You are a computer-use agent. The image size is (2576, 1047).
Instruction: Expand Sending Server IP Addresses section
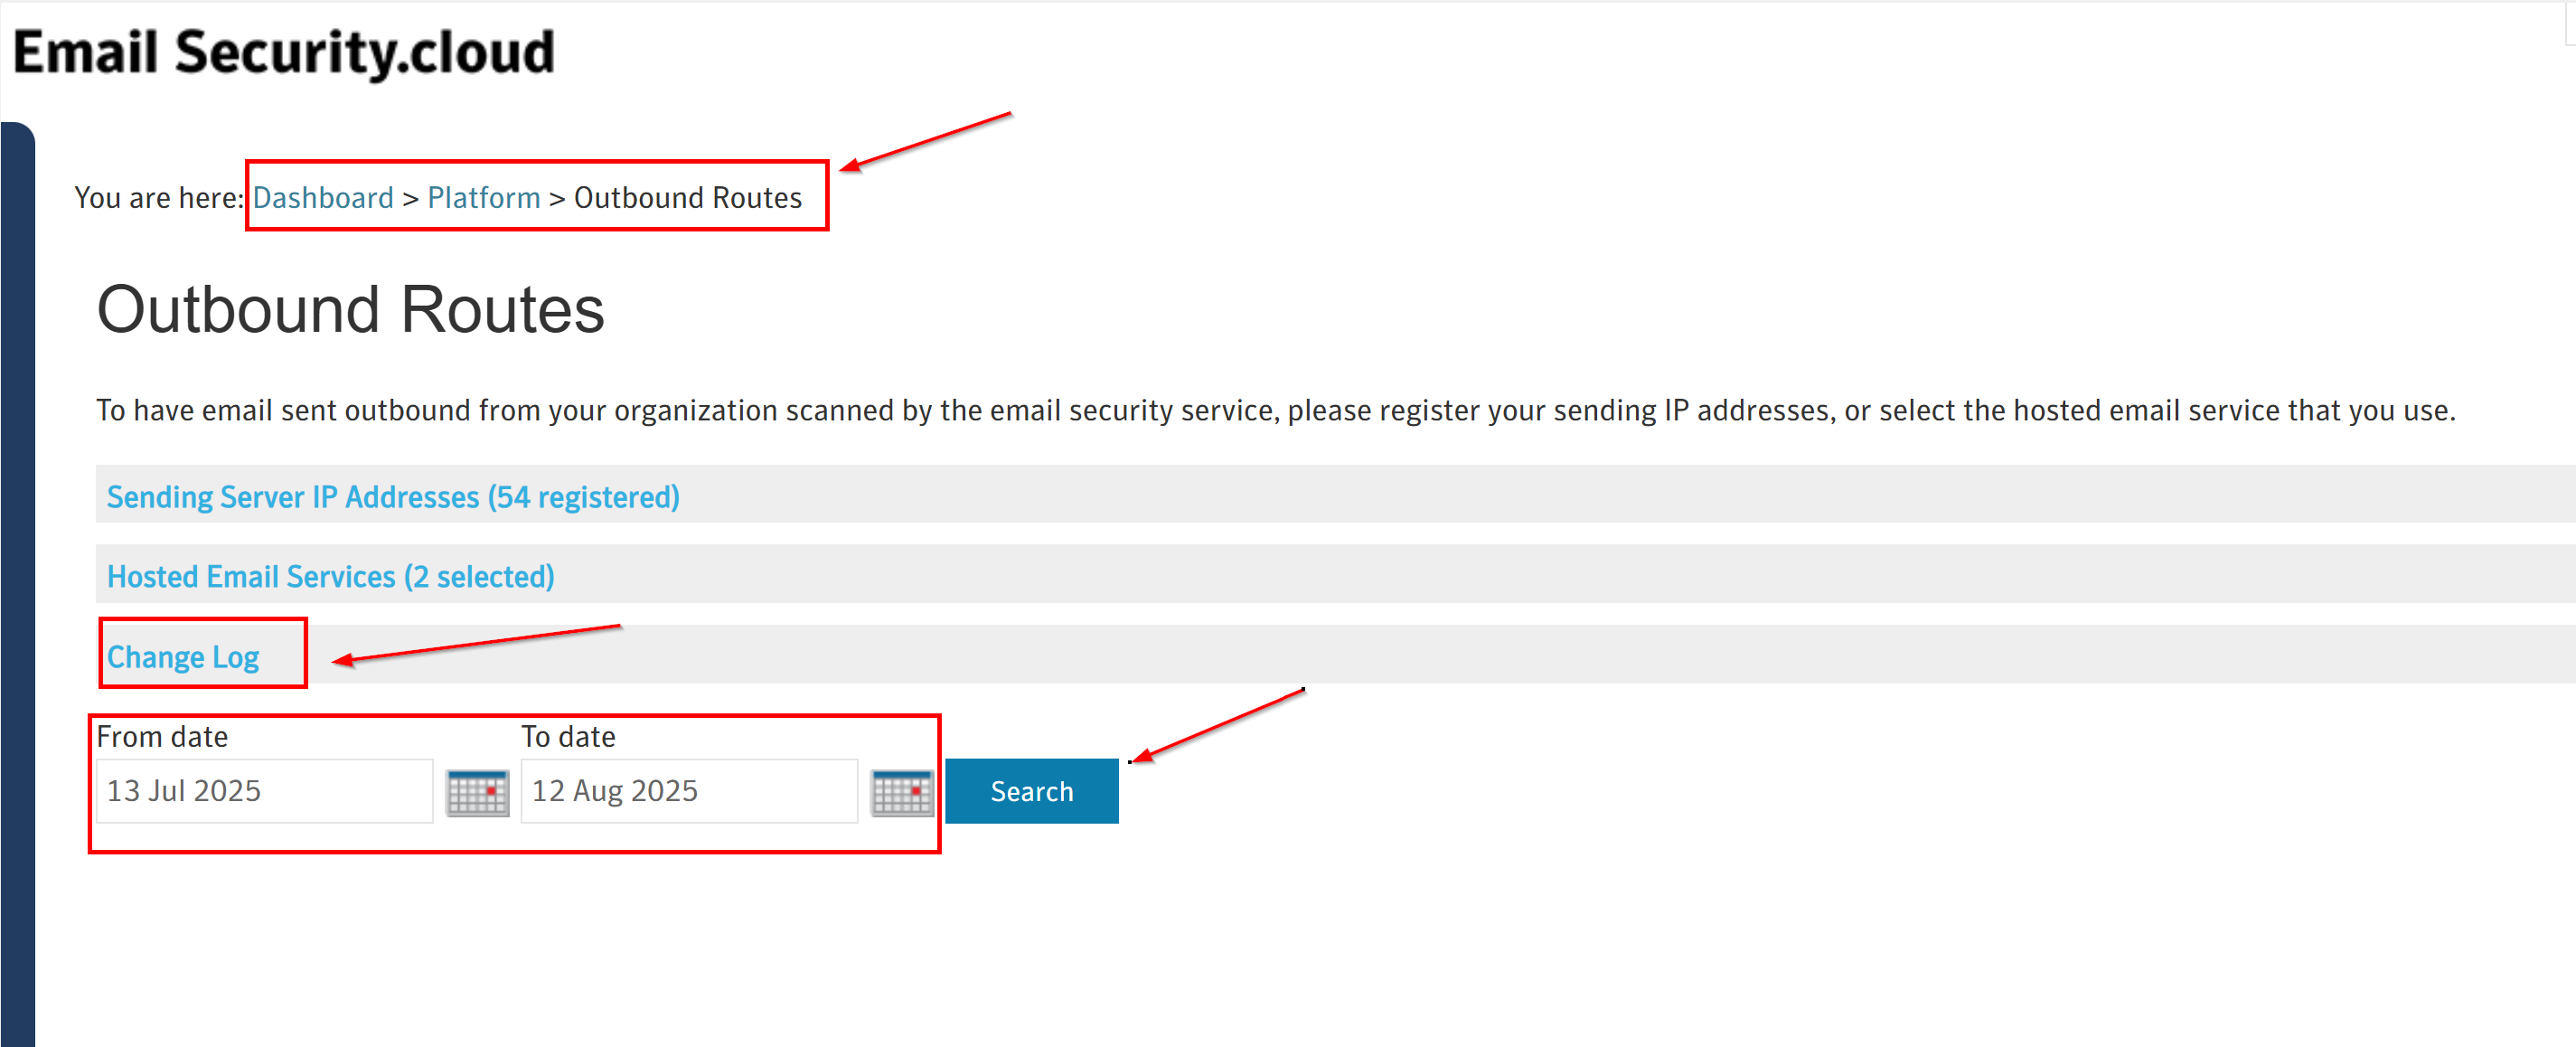tap(393, 497)
